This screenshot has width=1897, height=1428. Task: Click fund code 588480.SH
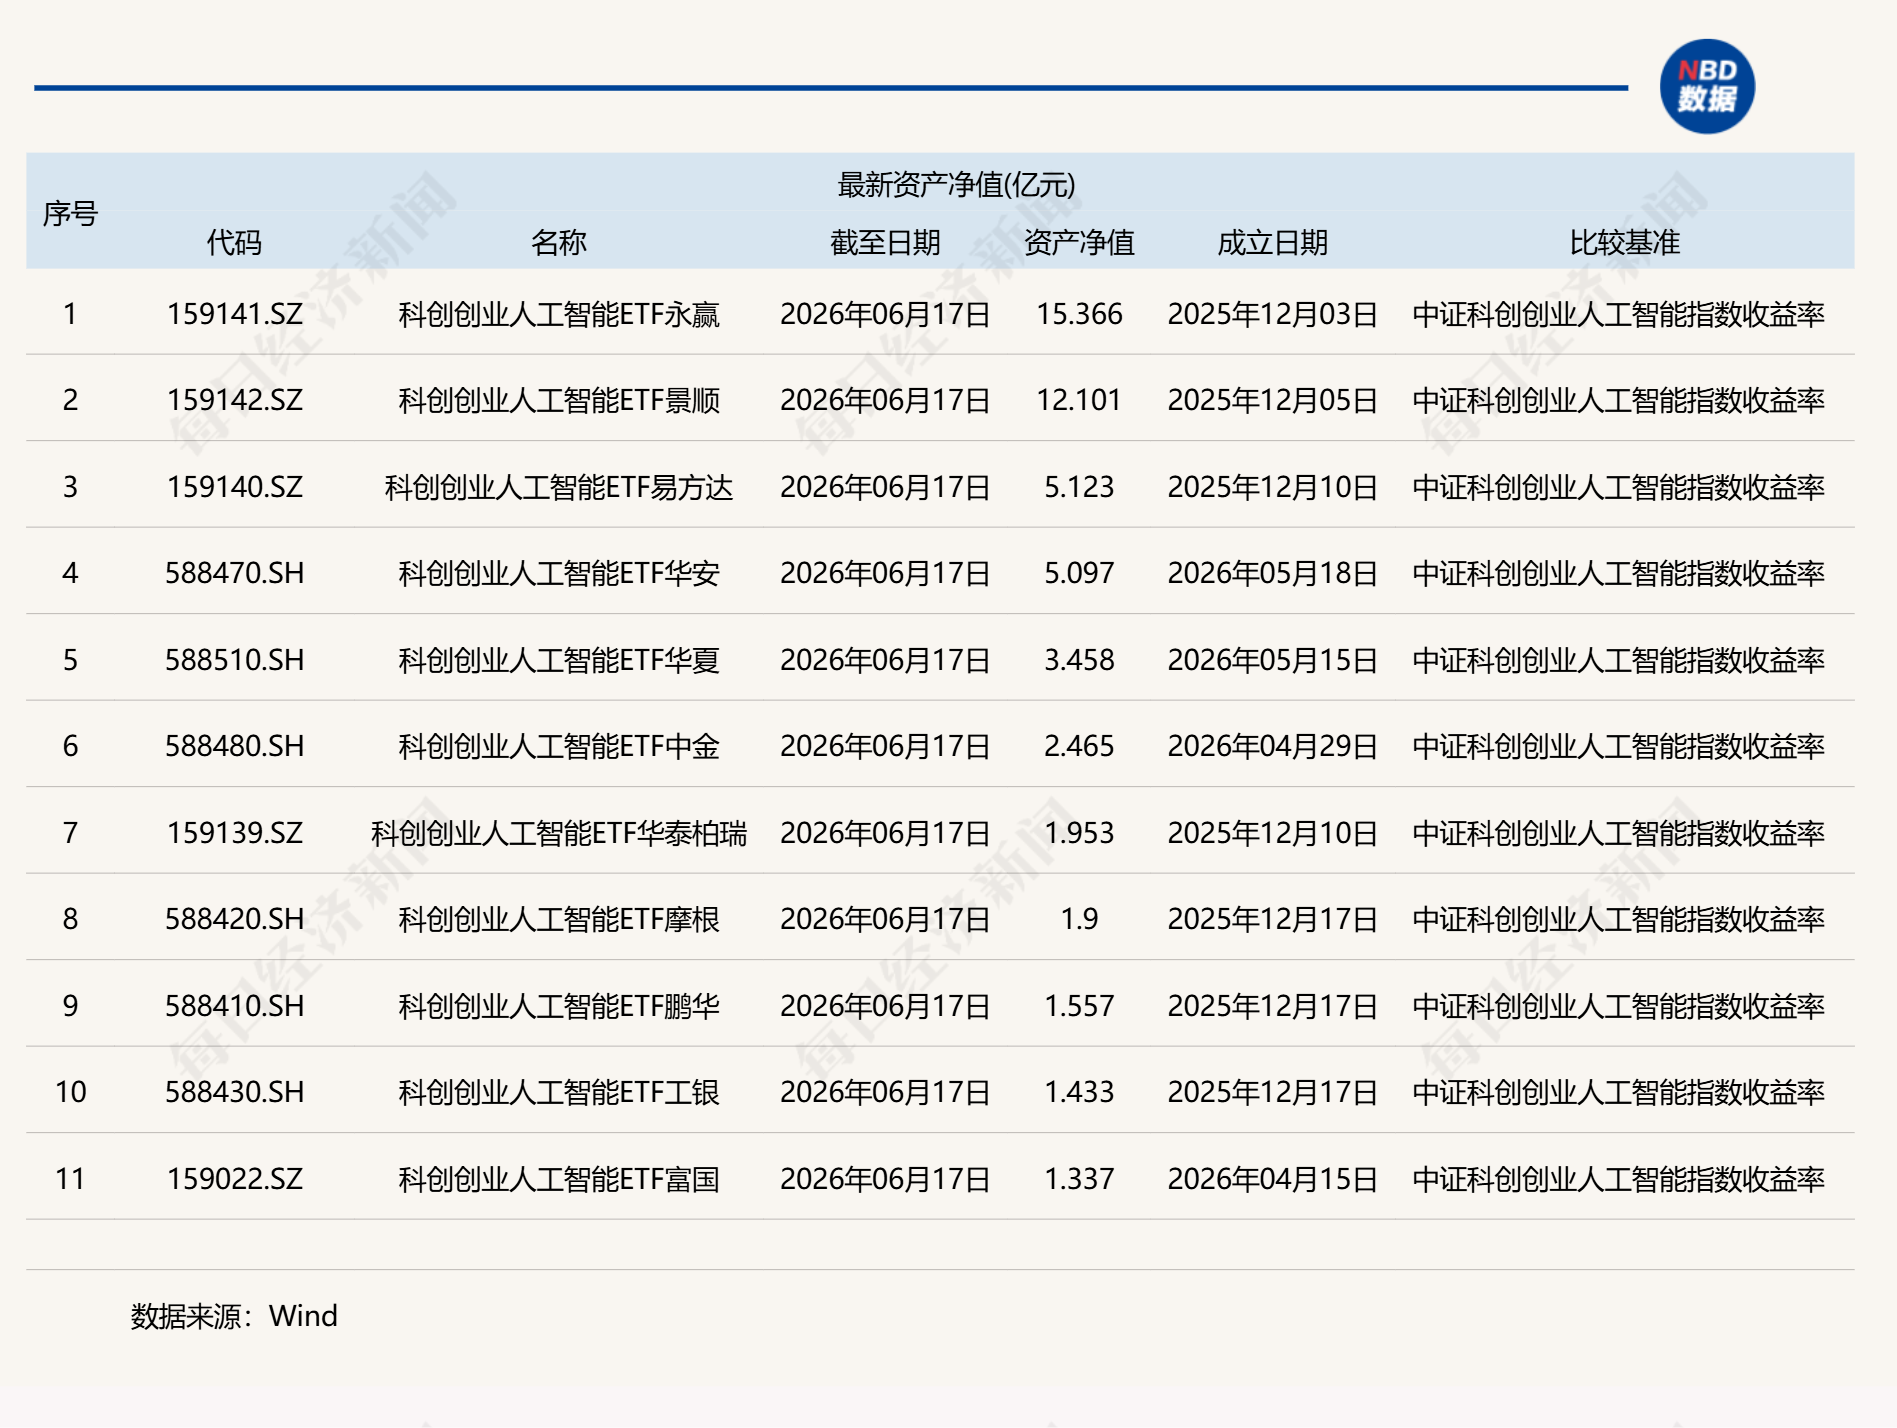pyautogui.click(x=234, y=746)
